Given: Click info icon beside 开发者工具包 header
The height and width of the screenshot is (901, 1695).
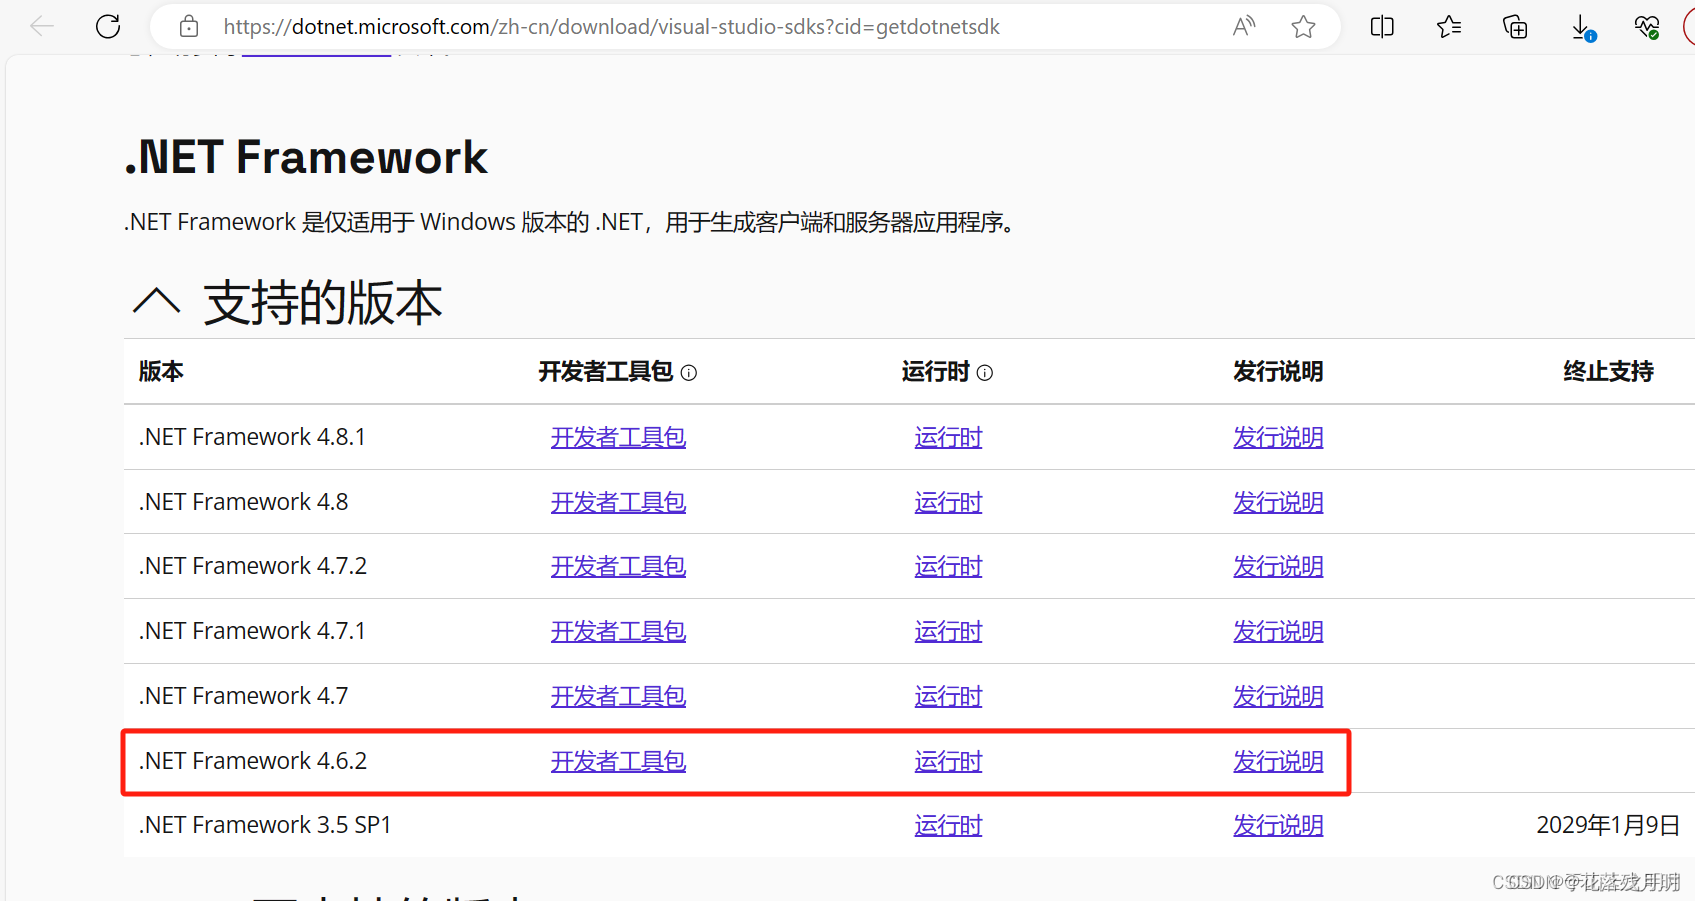Looking at the screenshot, I should click(x=689, y=373).
